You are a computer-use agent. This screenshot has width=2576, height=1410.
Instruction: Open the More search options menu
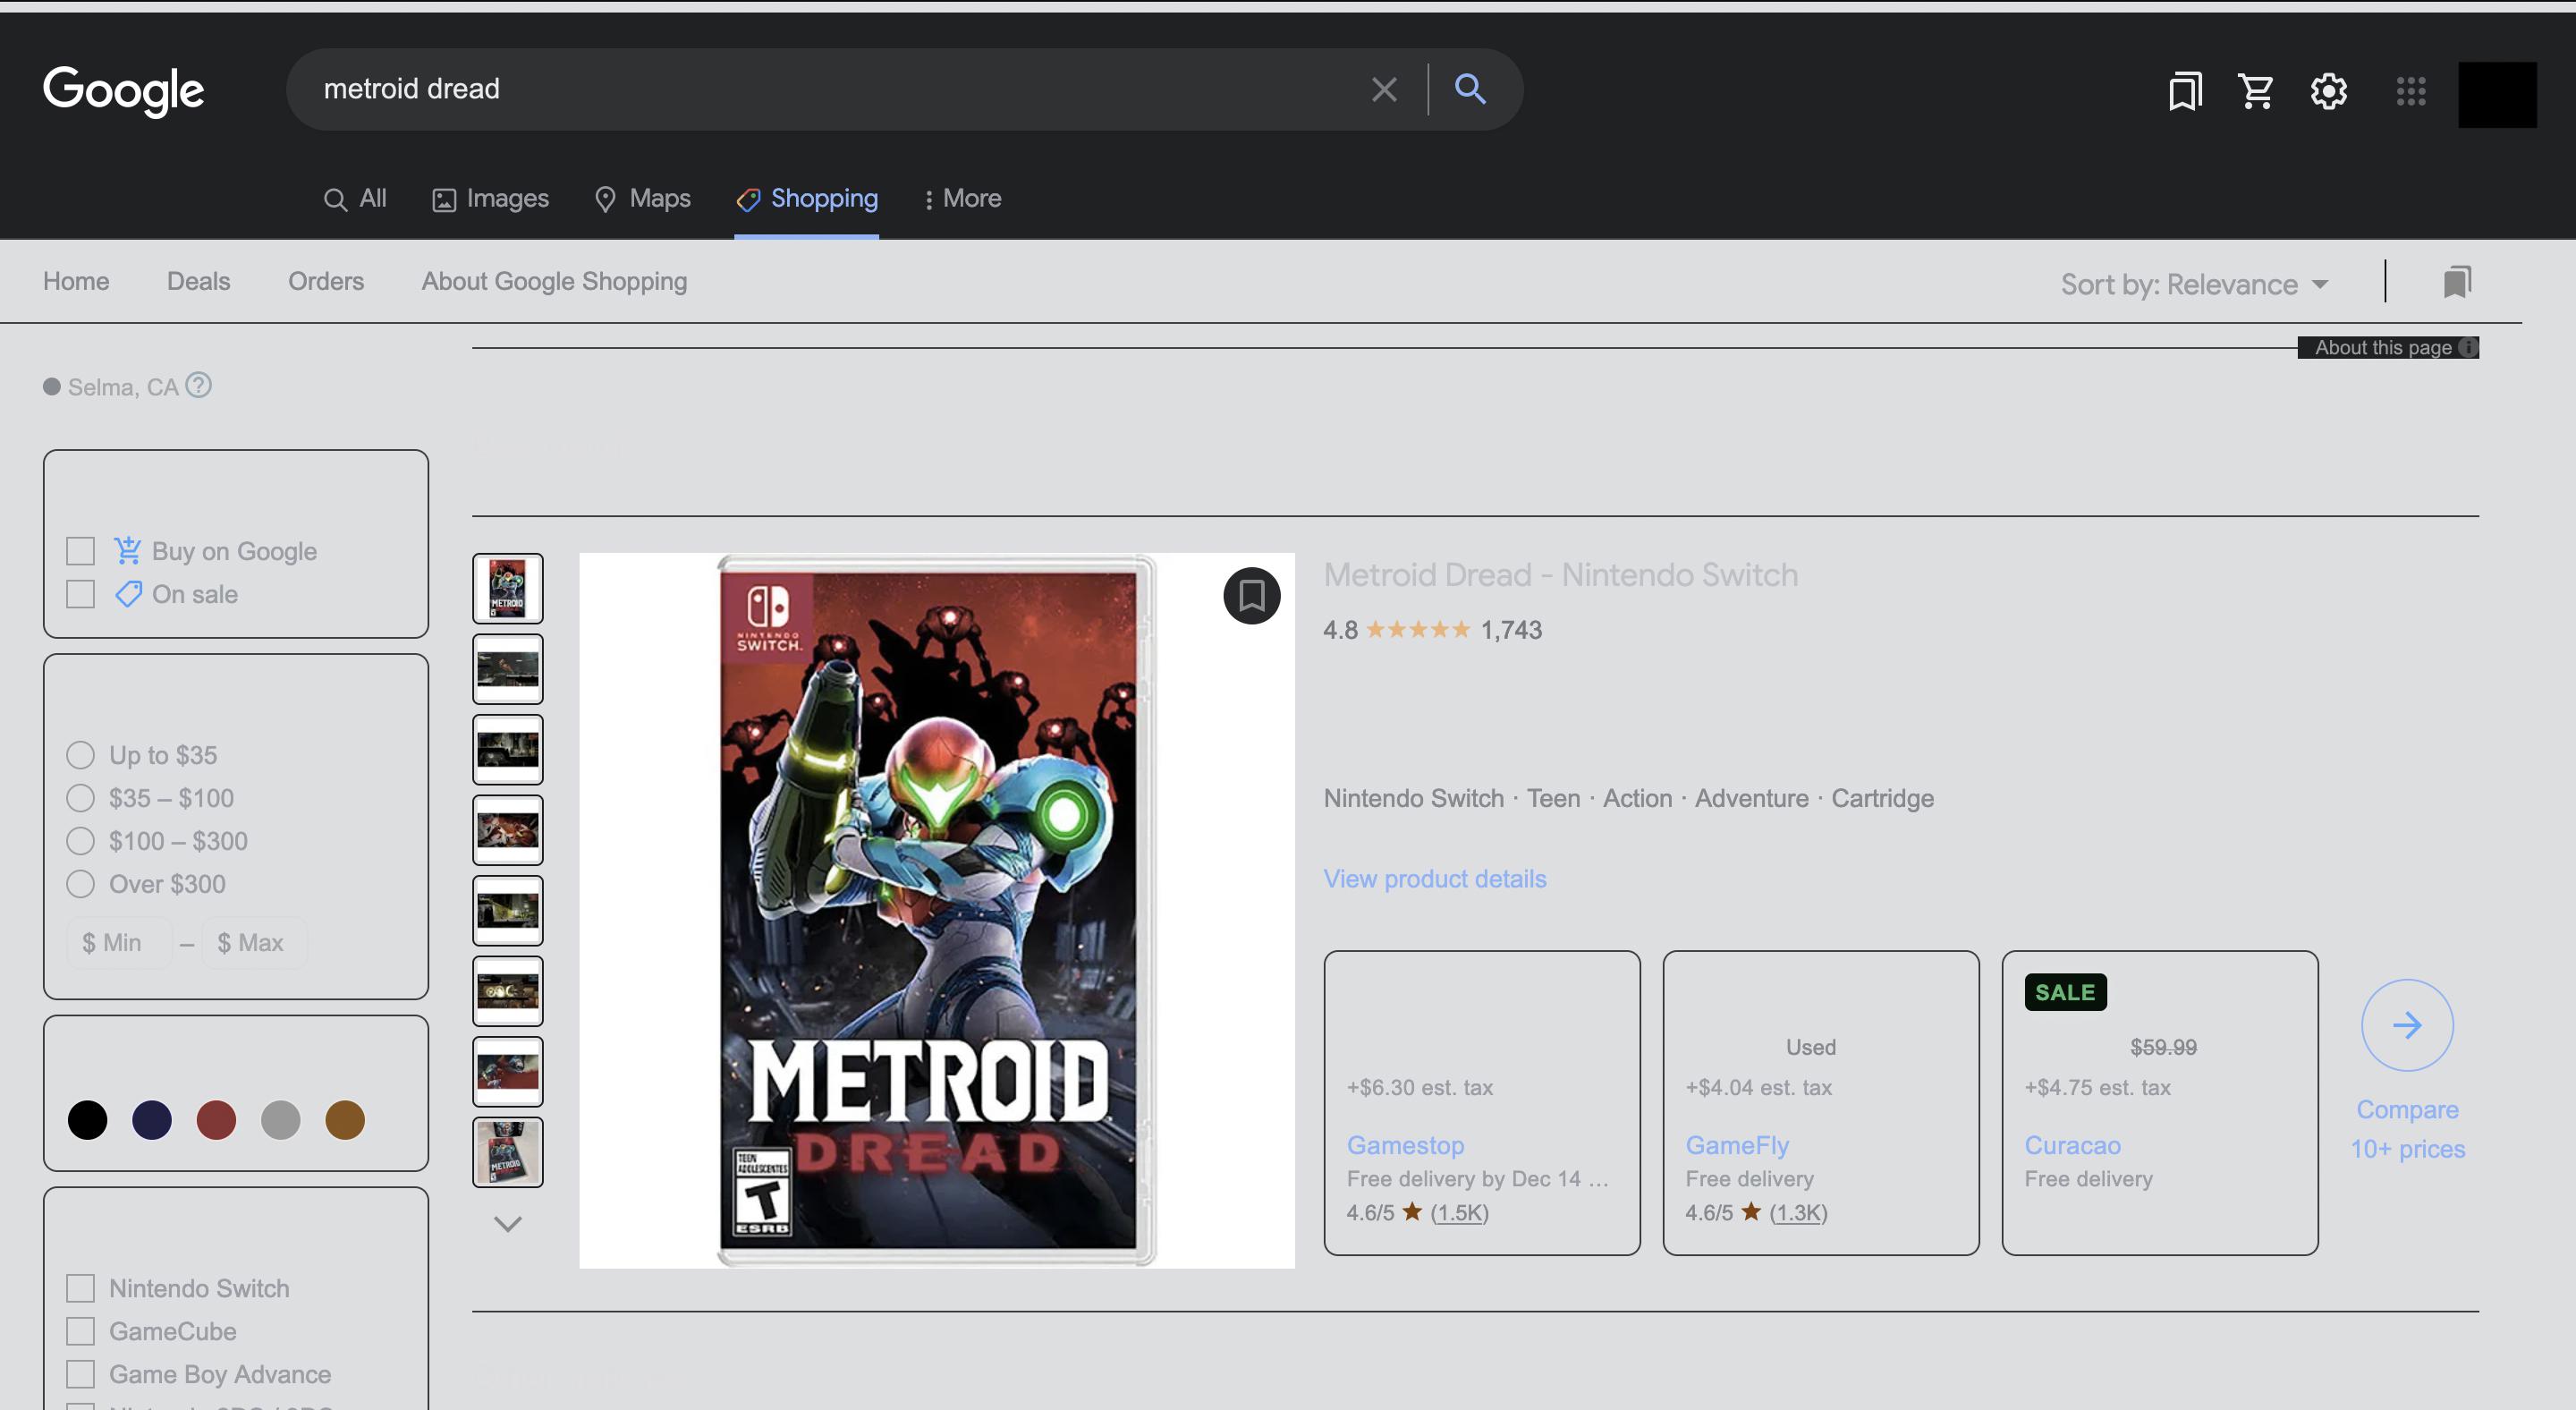click(x=962, y=199)
